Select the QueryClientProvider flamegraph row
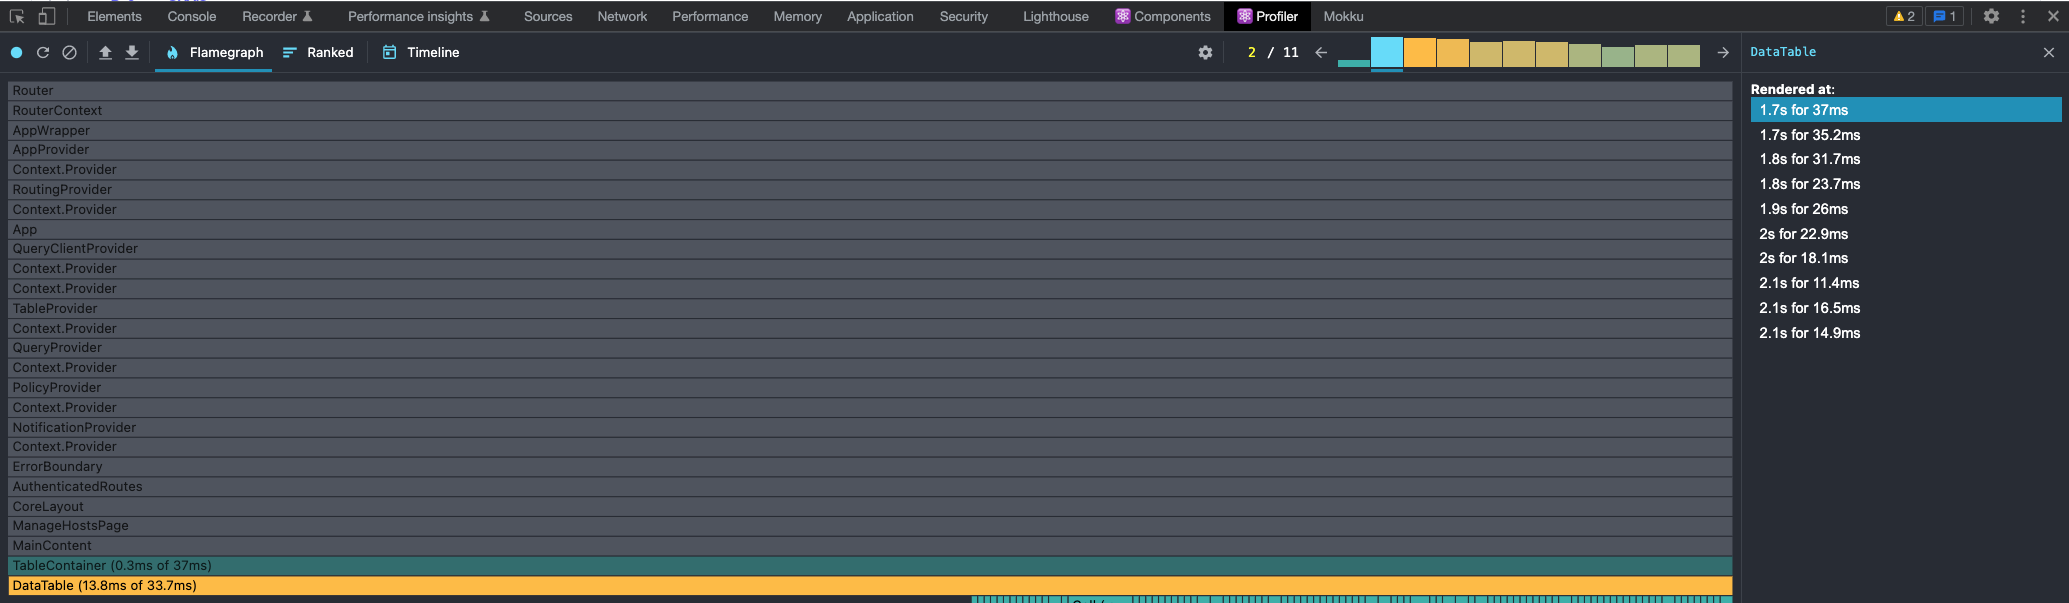 click(x=870, y=249)
